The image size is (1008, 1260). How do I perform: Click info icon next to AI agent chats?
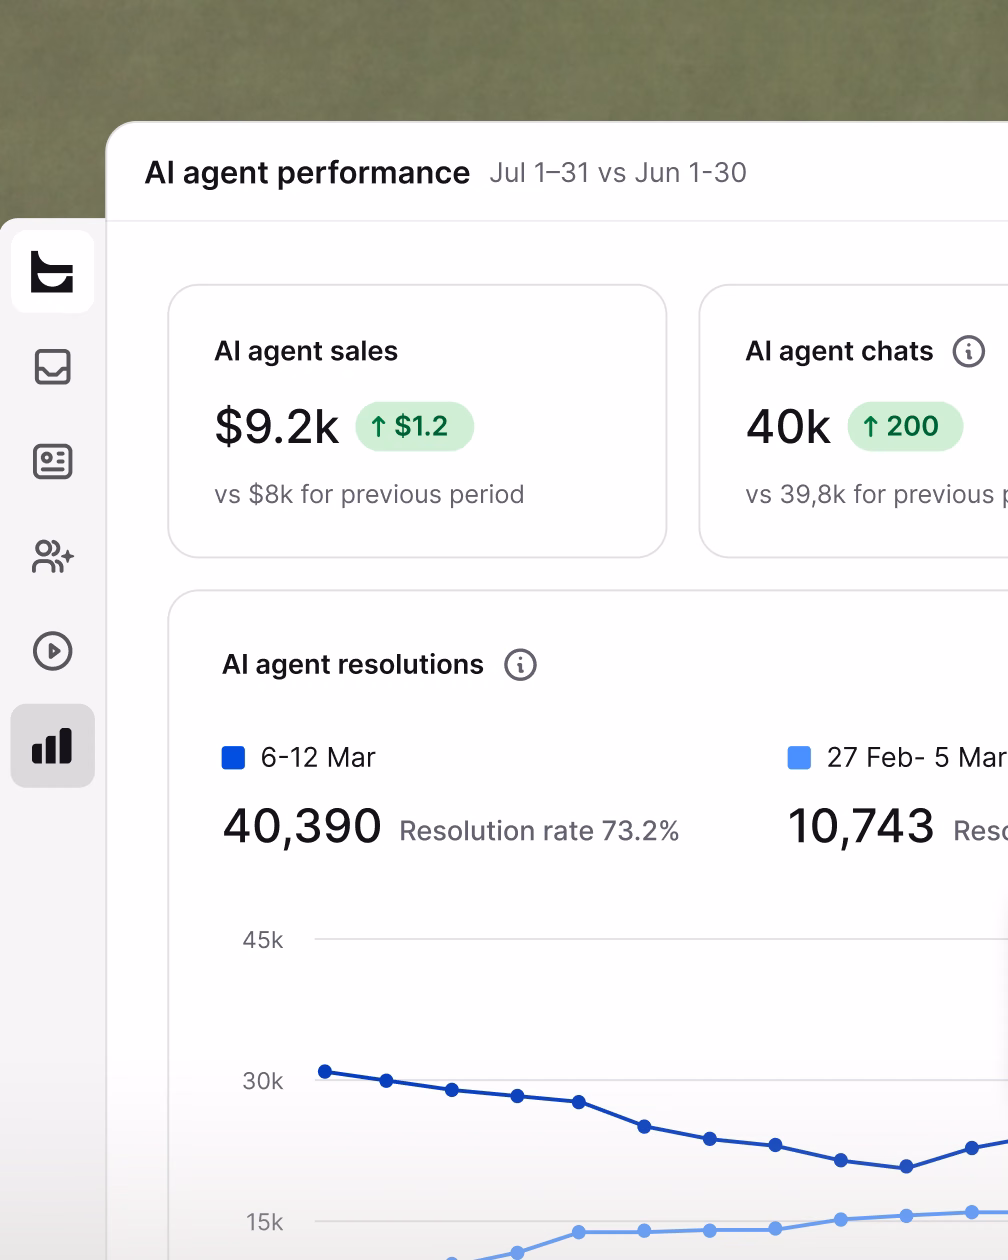pos(968,351)
